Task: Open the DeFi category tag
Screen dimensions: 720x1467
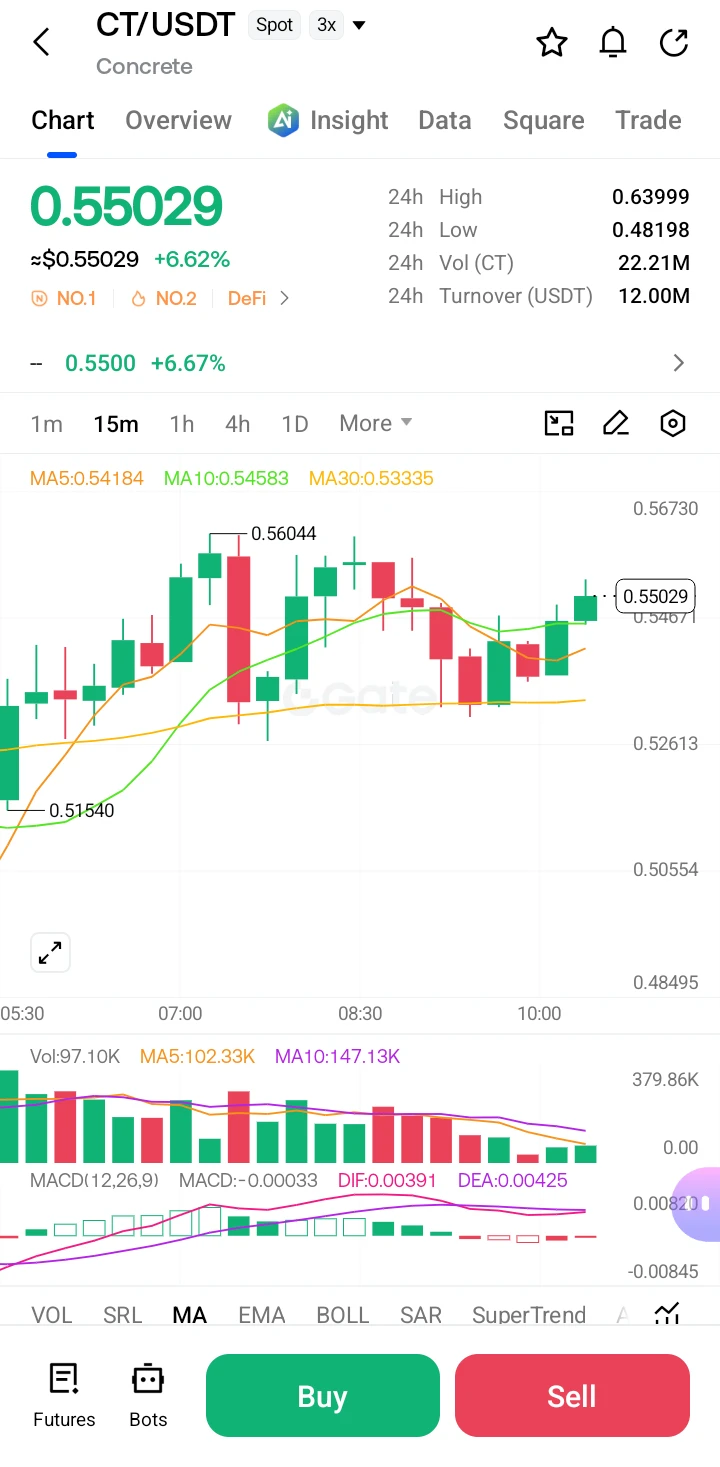Action: (247, 298)
